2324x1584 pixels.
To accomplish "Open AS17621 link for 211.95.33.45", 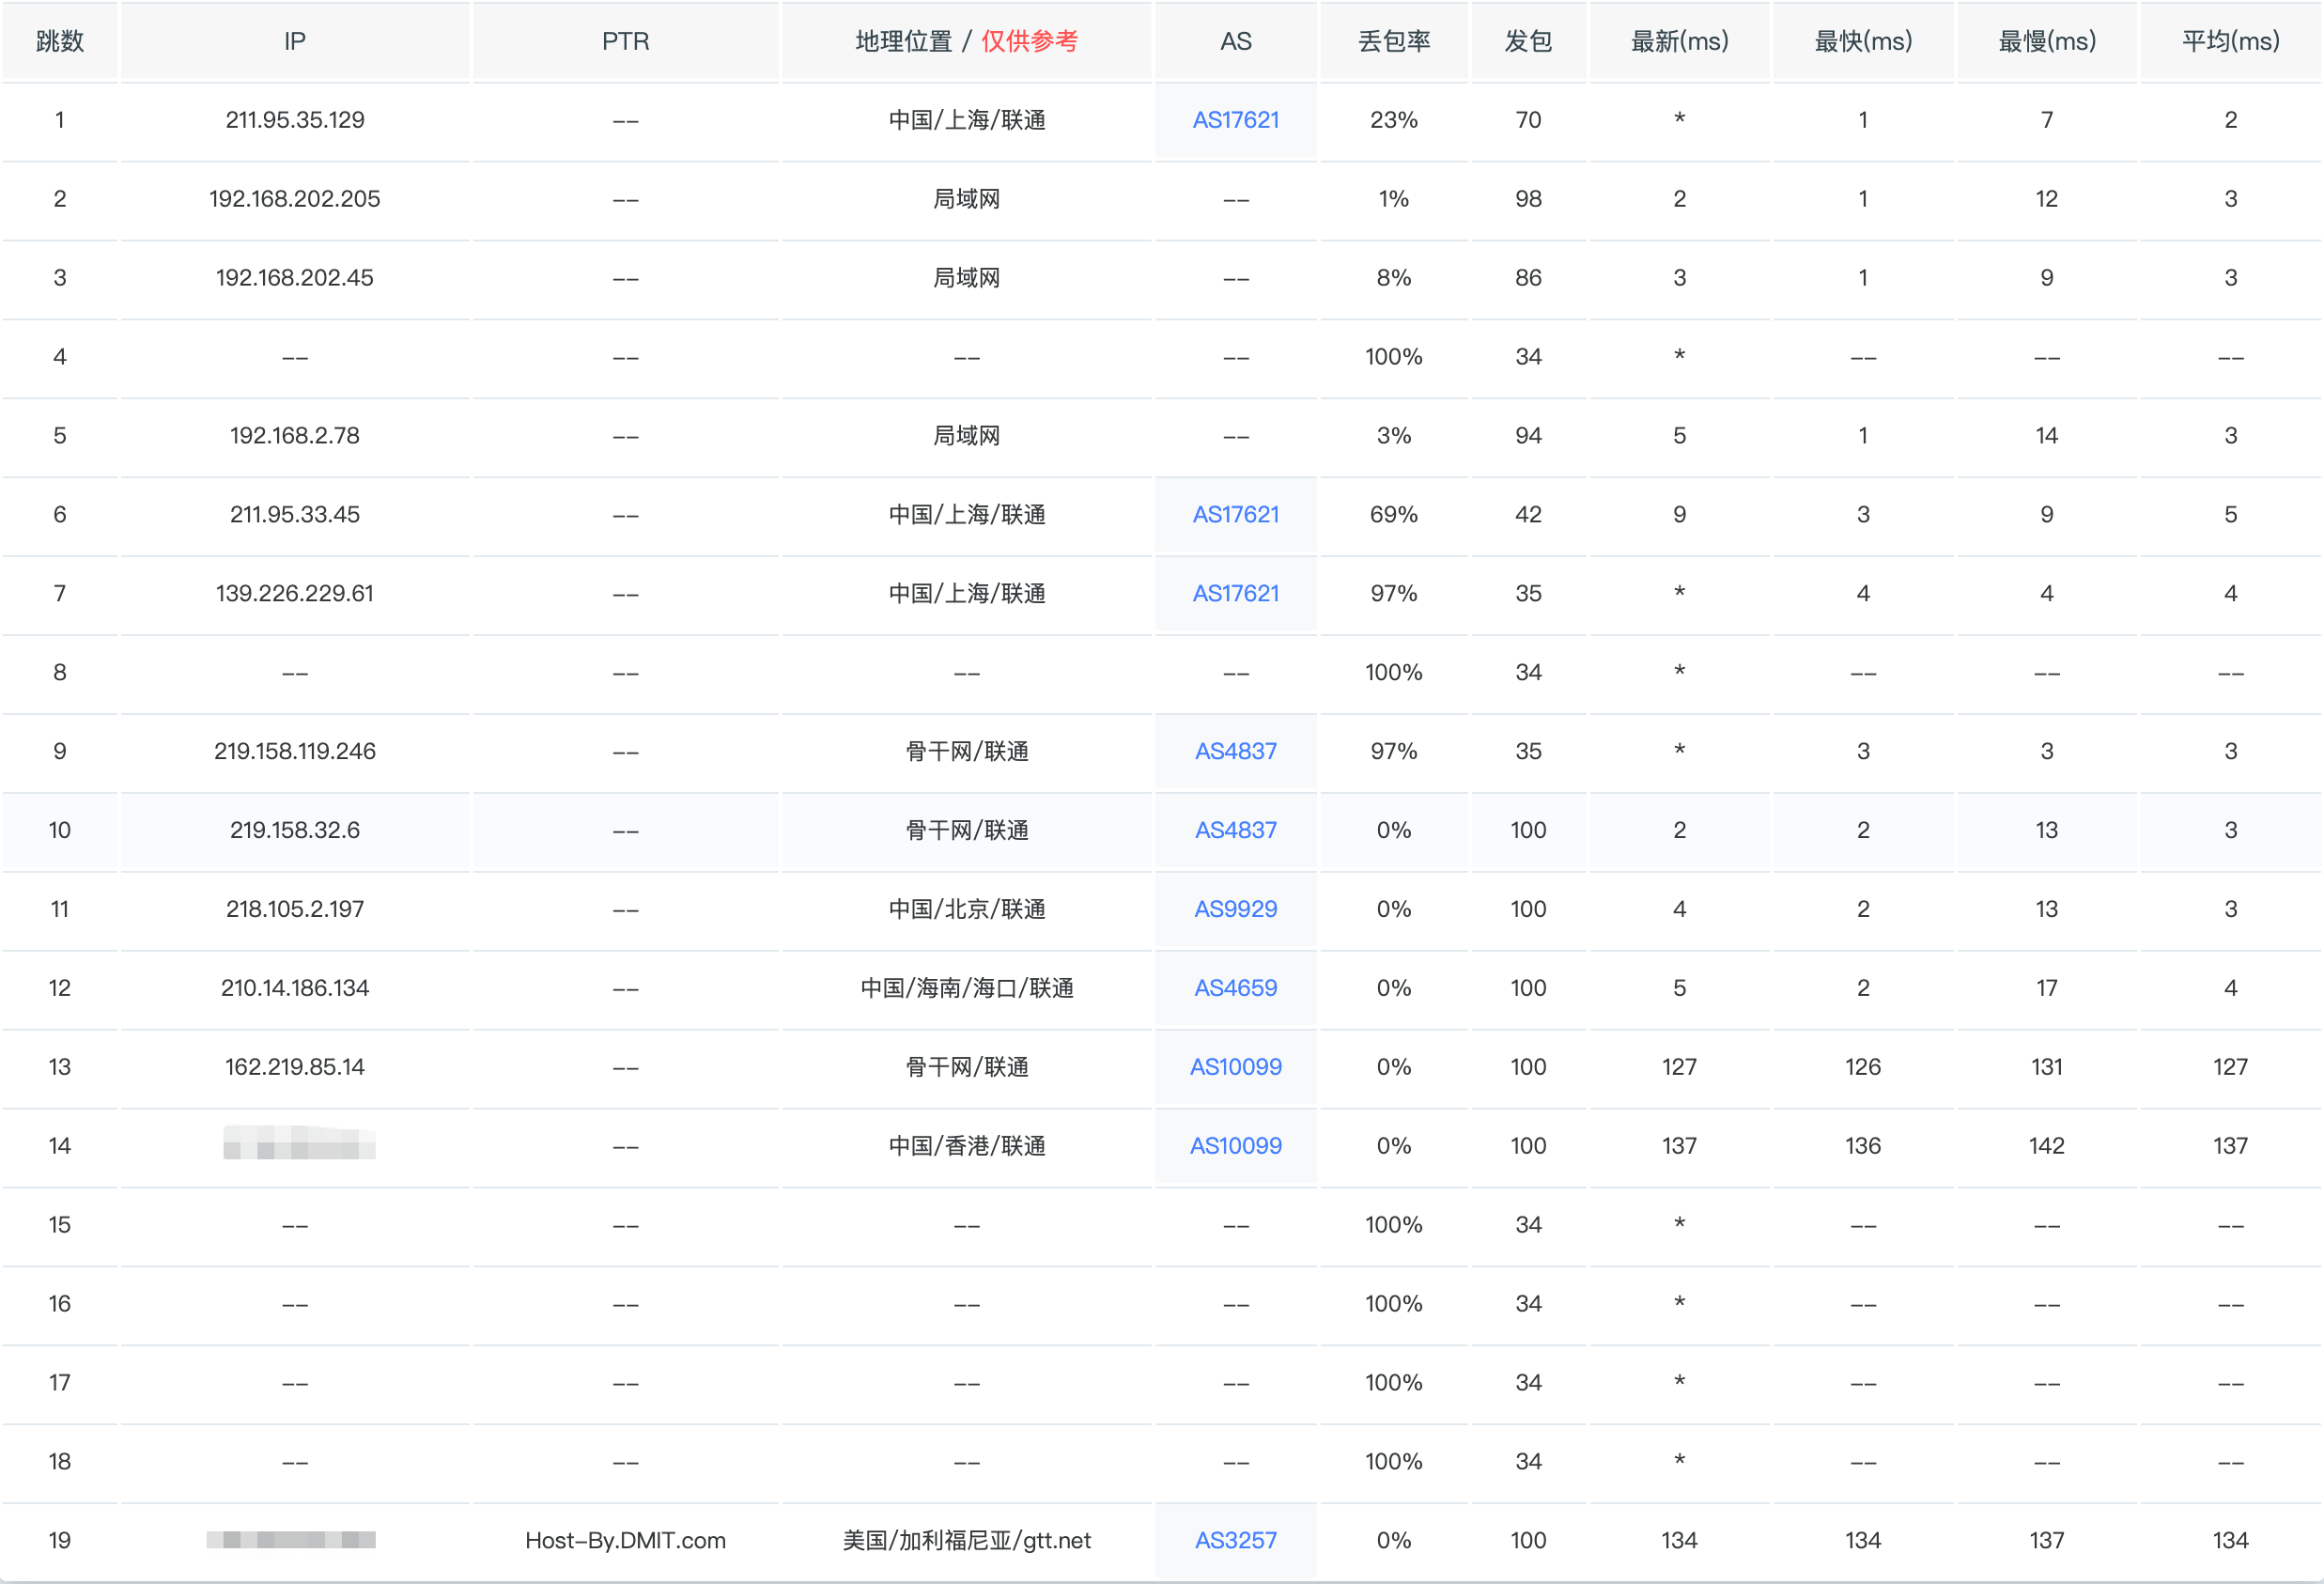I will 1235,514.
